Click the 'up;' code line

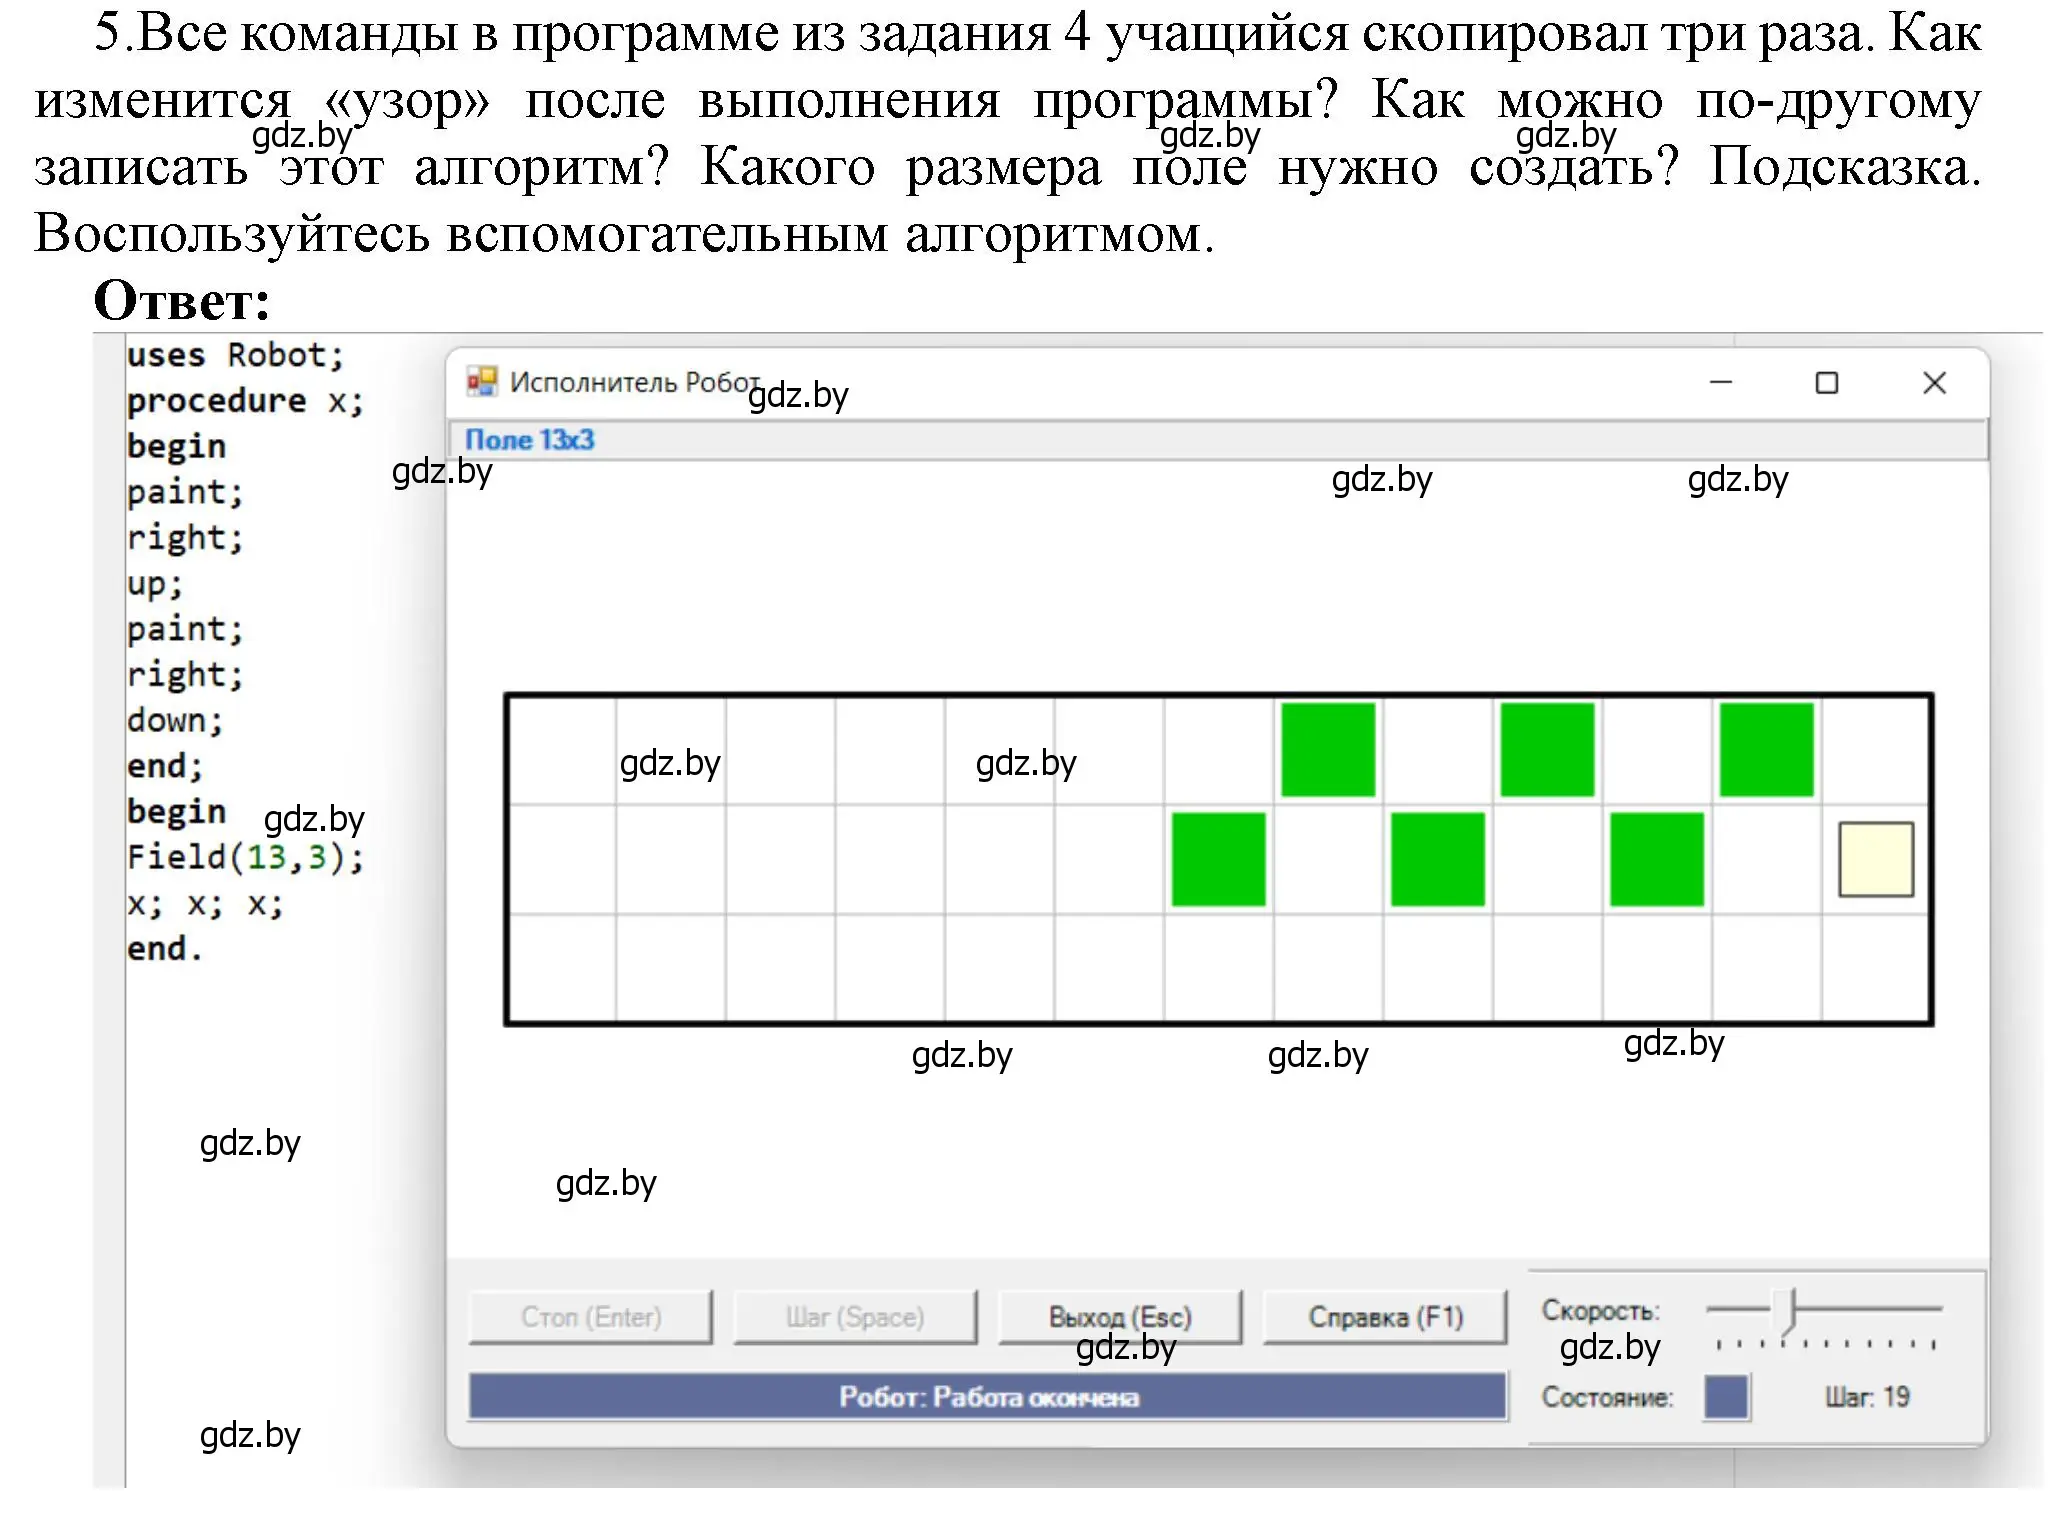pos(155,585)
